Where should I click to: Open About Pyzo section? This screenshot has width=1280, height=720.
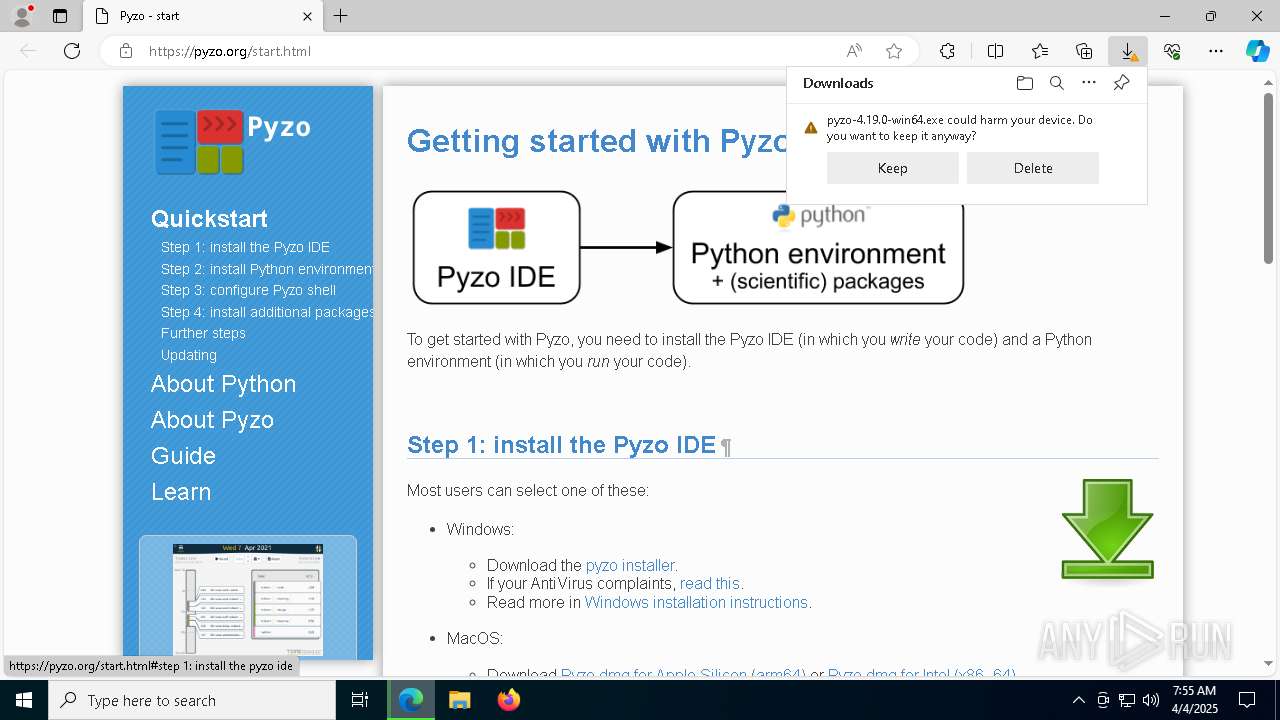coord(212,420)
